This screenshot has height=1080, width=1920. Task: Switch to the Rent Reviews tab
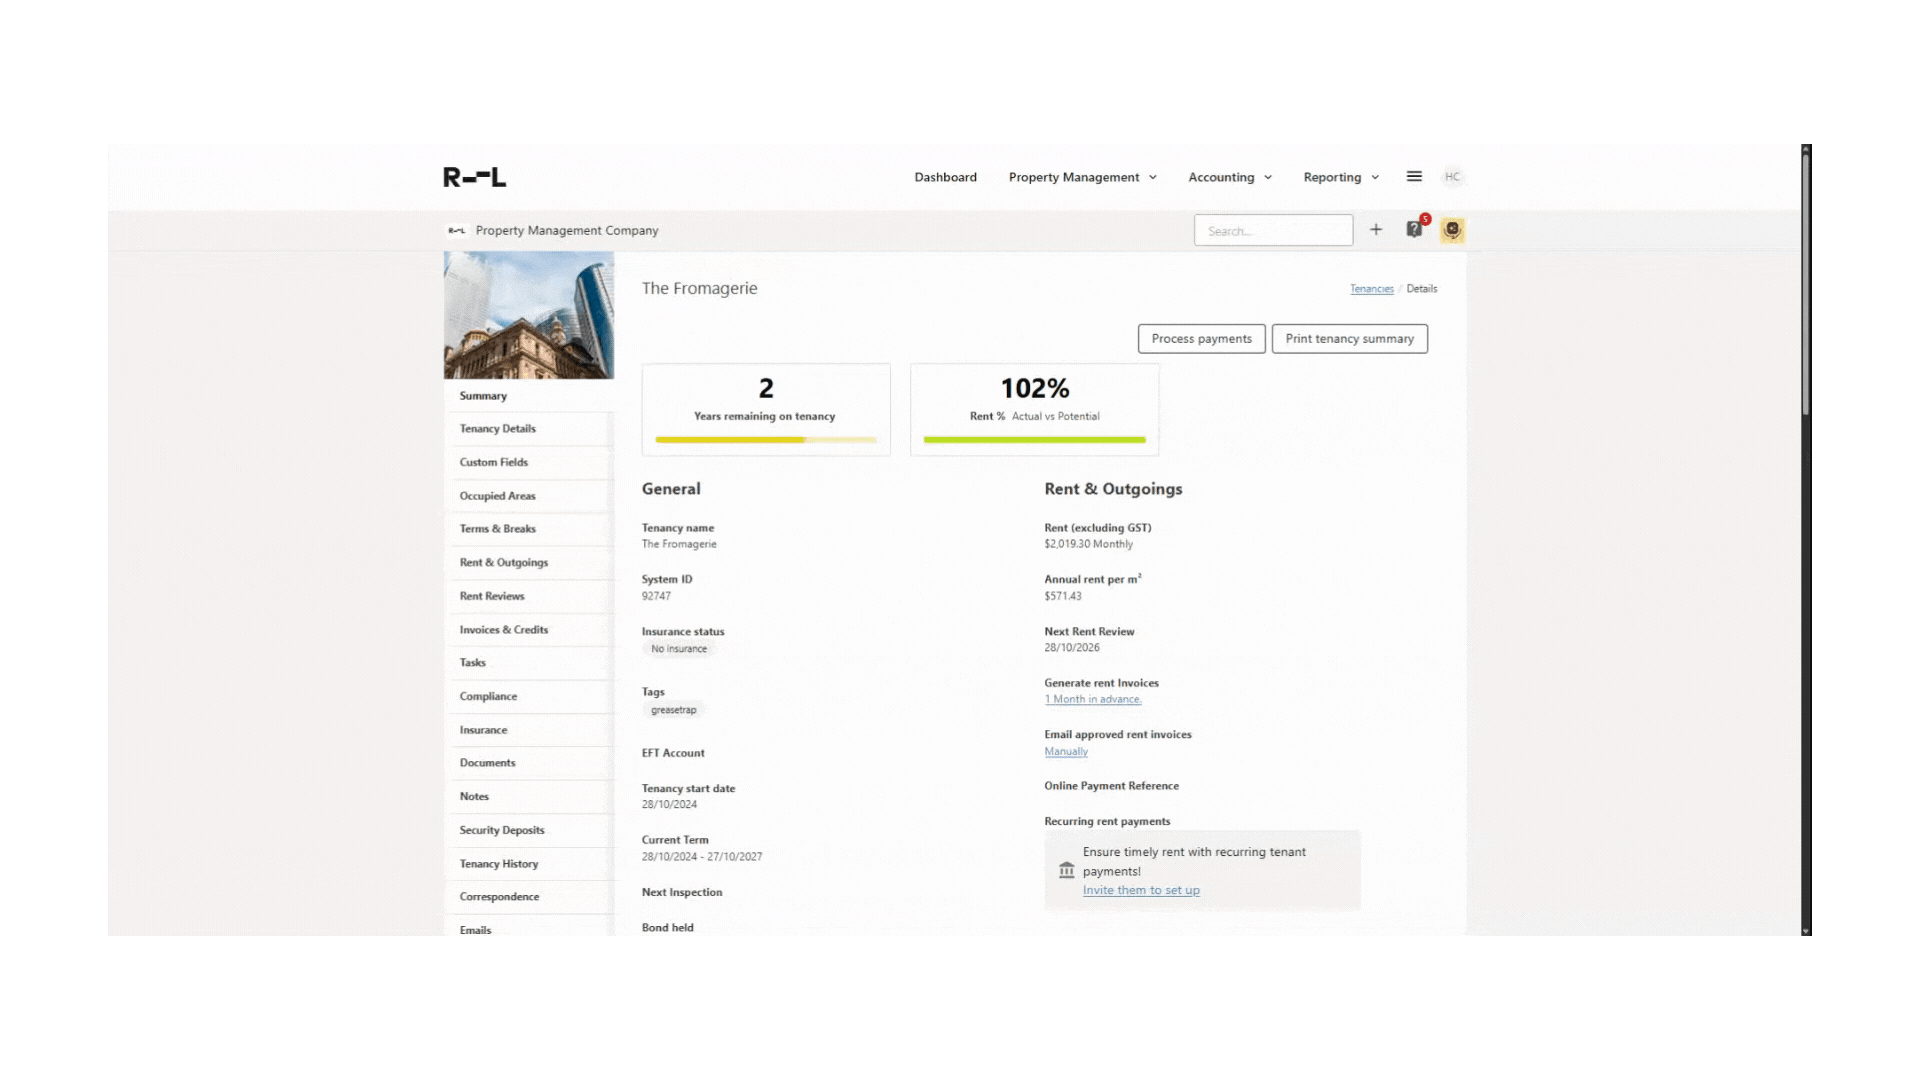point(491,595)
